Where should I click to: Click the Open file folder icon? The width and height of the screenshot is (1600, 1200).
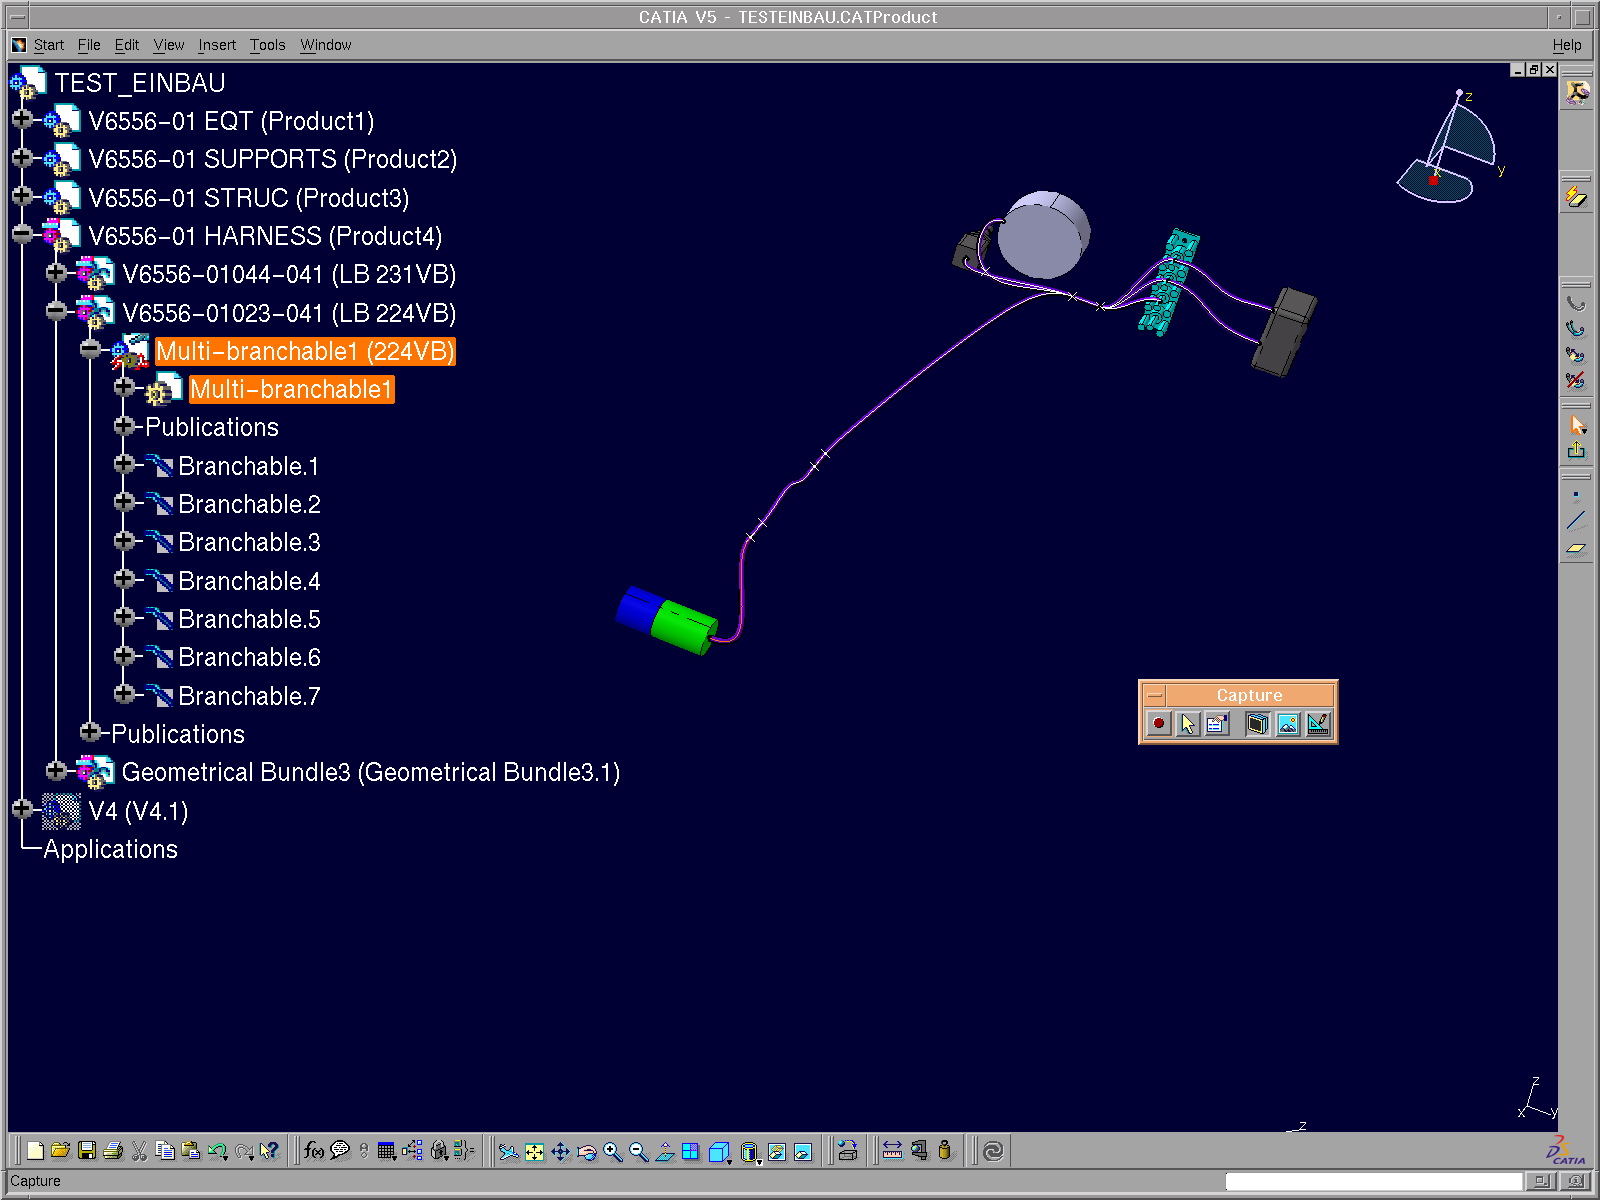coord(61,1151)
